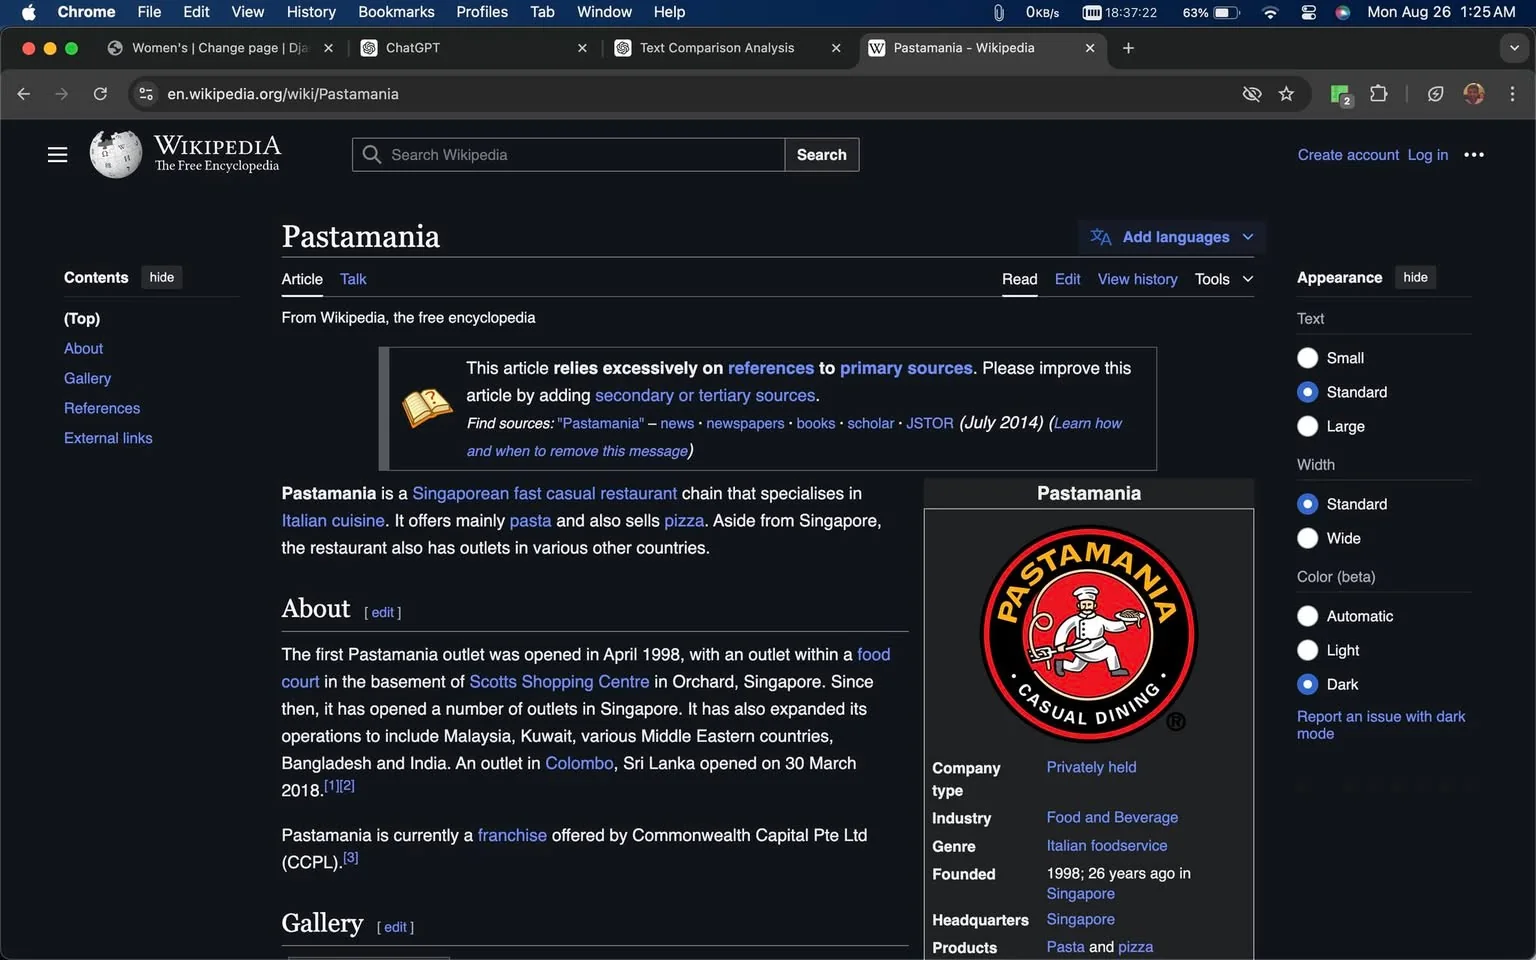Open the View history tab

[1137, 279]
